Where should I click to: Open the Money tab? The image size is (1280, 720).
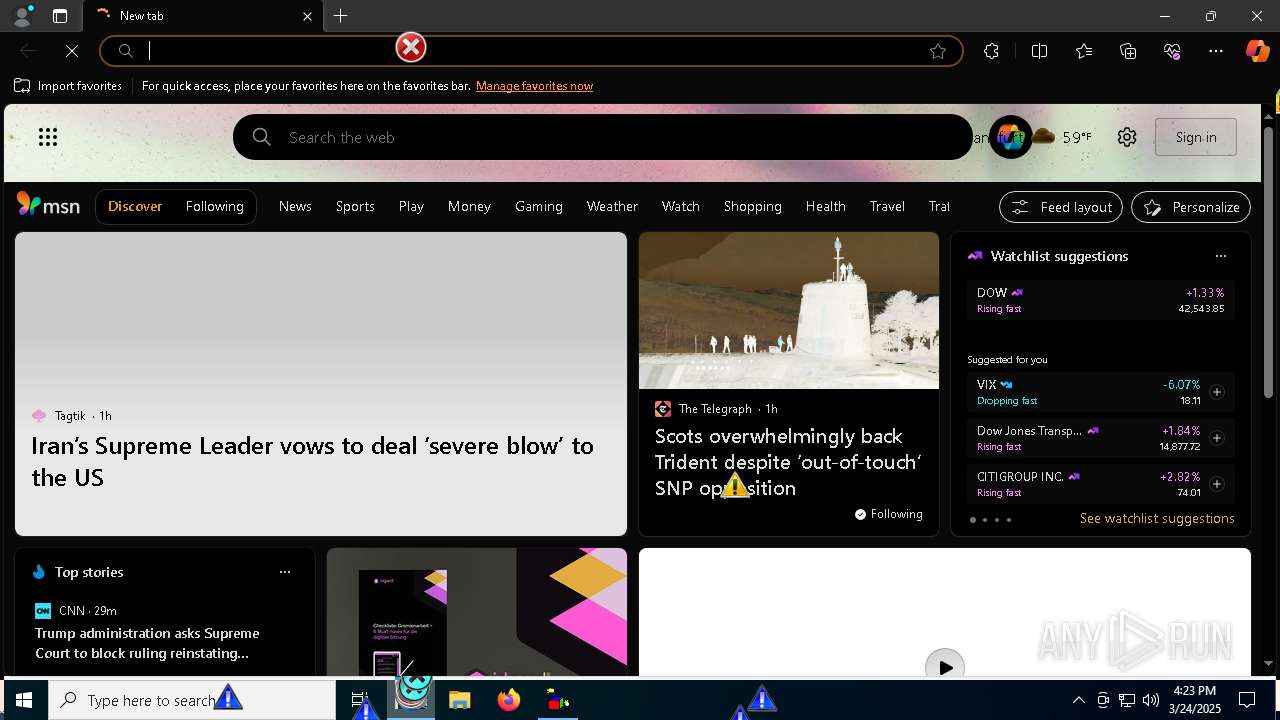click(x=469, y=206)
